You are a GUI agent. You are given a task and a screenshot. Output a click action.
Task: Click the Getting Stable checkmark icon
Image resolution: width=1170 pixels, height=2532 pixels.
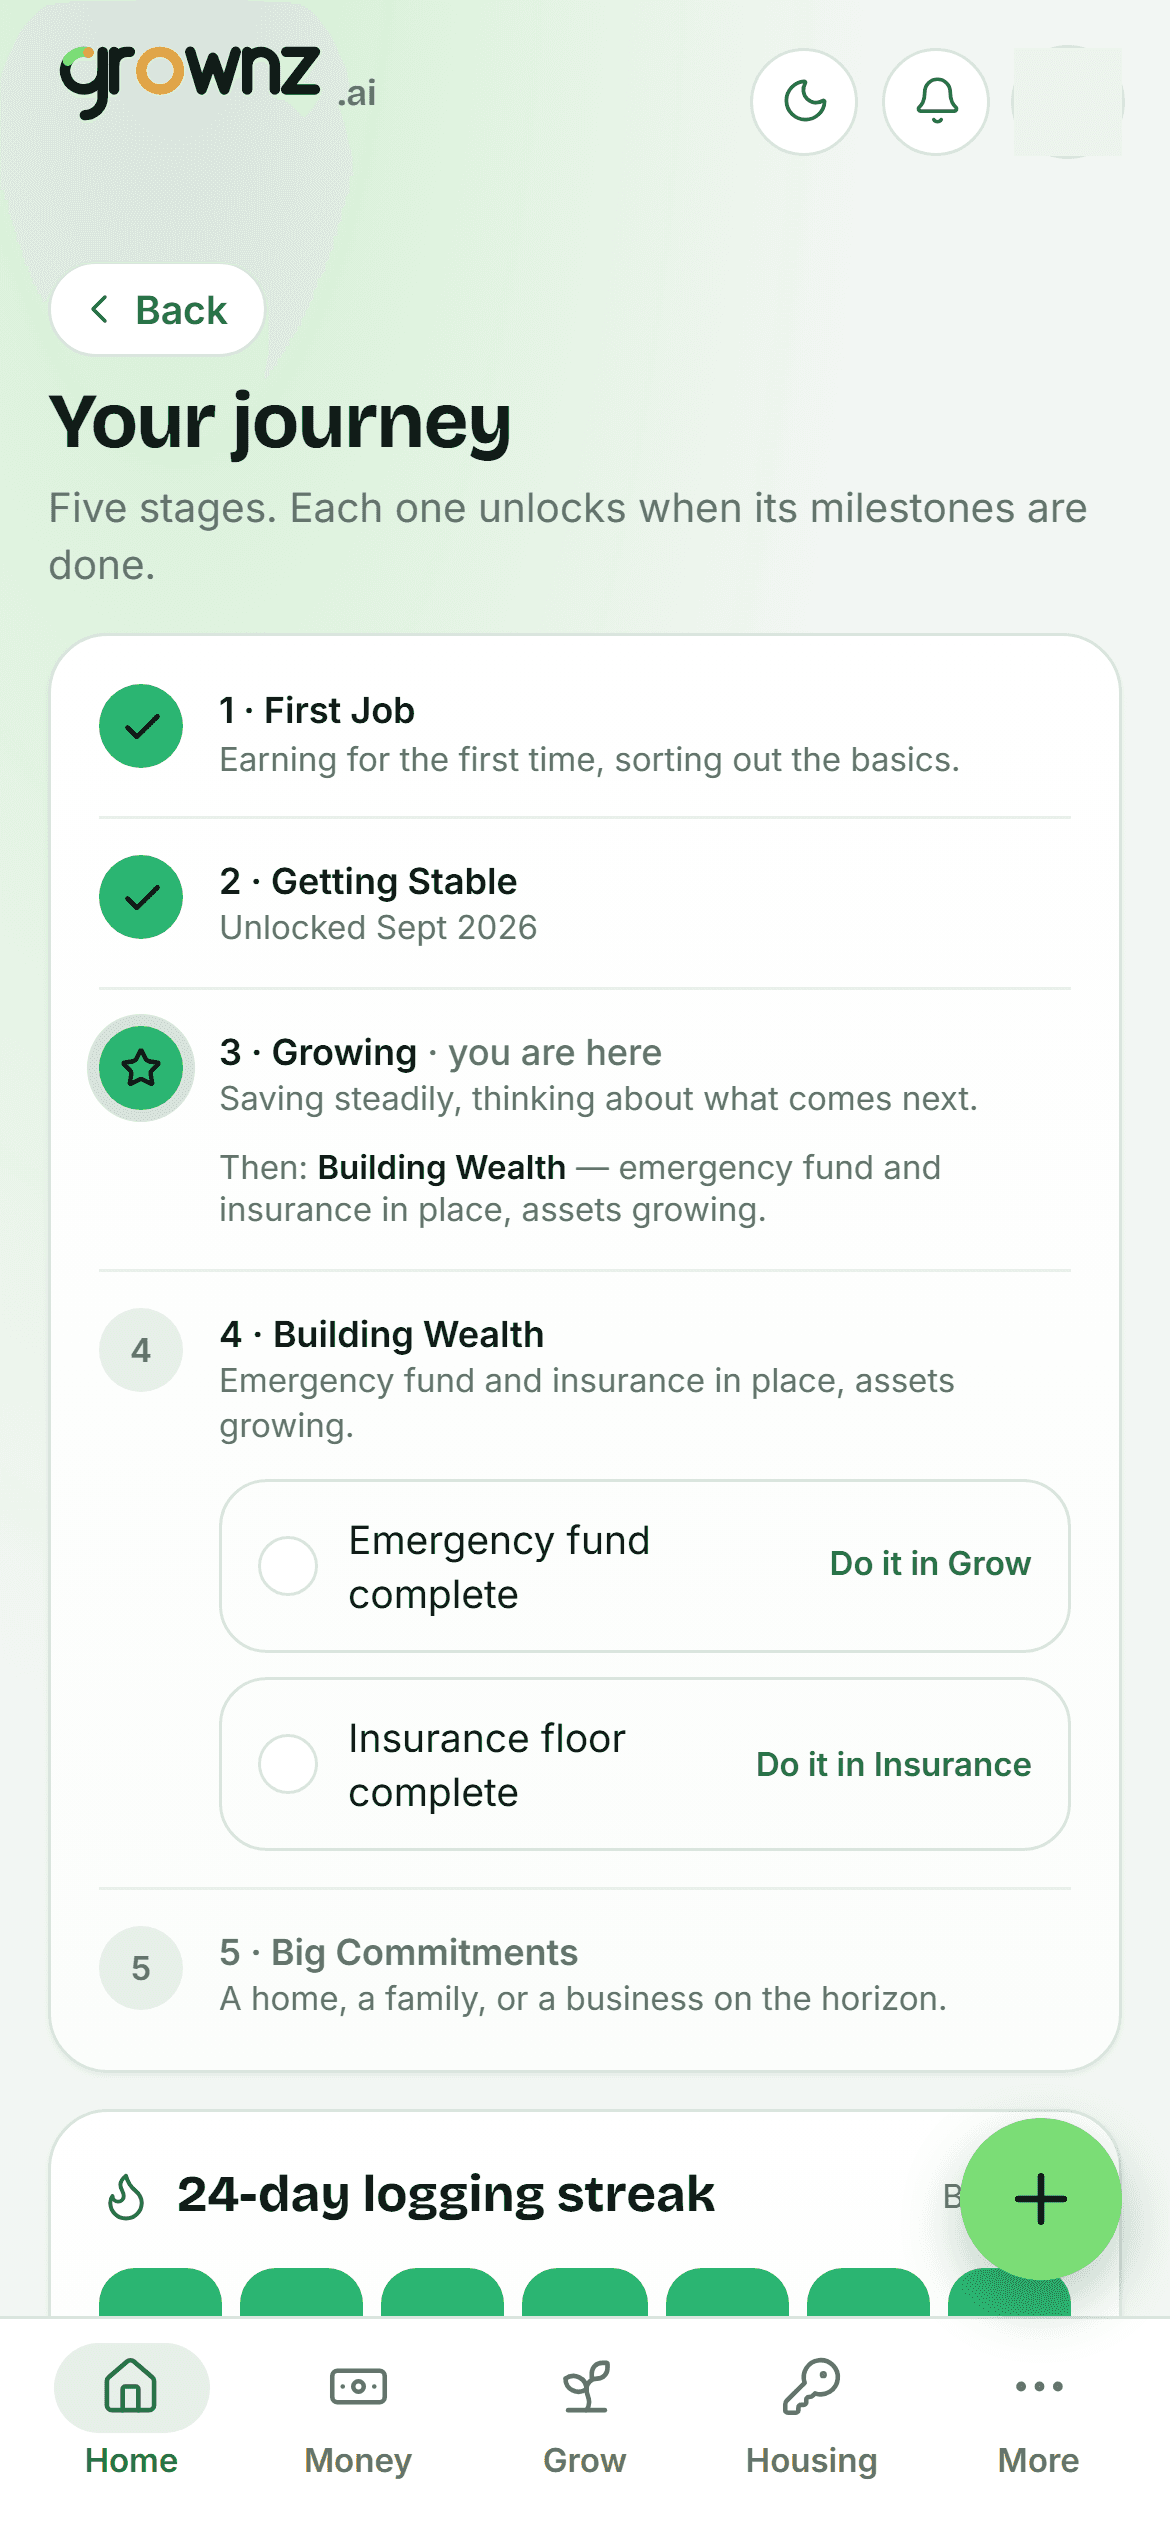click(x=141, y=897)
